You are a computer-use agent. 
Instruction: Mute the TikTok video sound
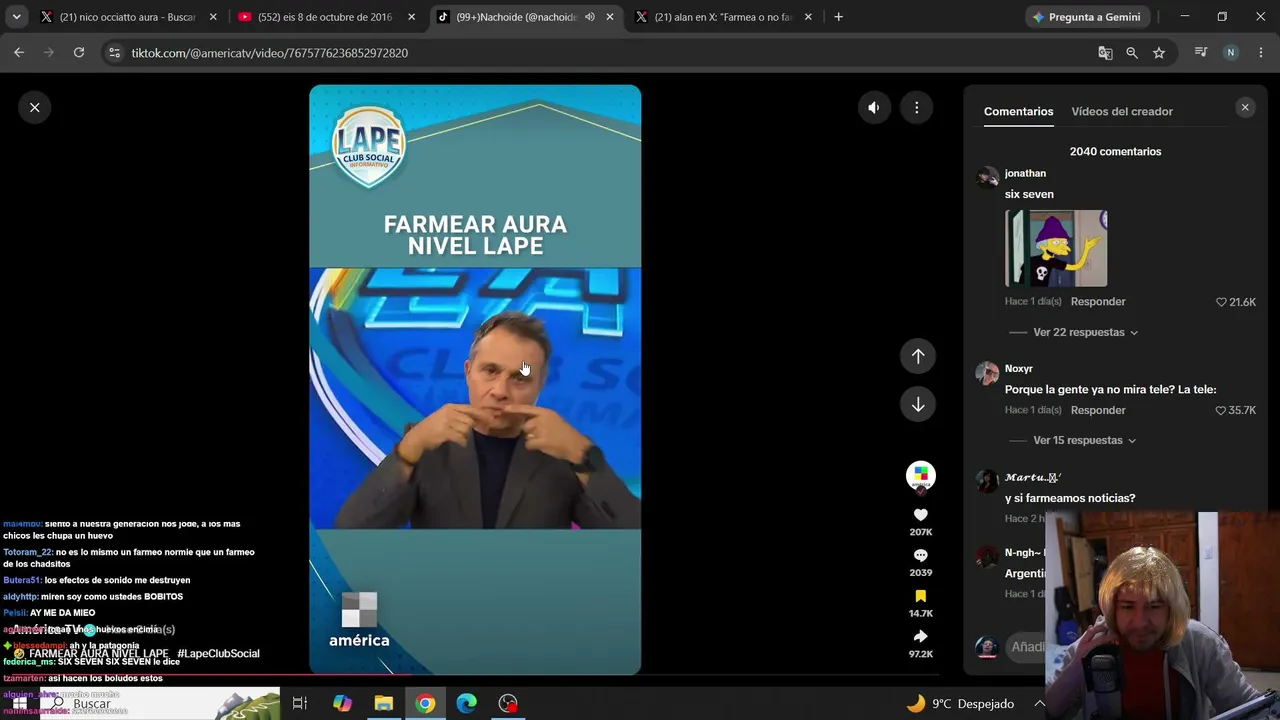click(x=874, y=107)
